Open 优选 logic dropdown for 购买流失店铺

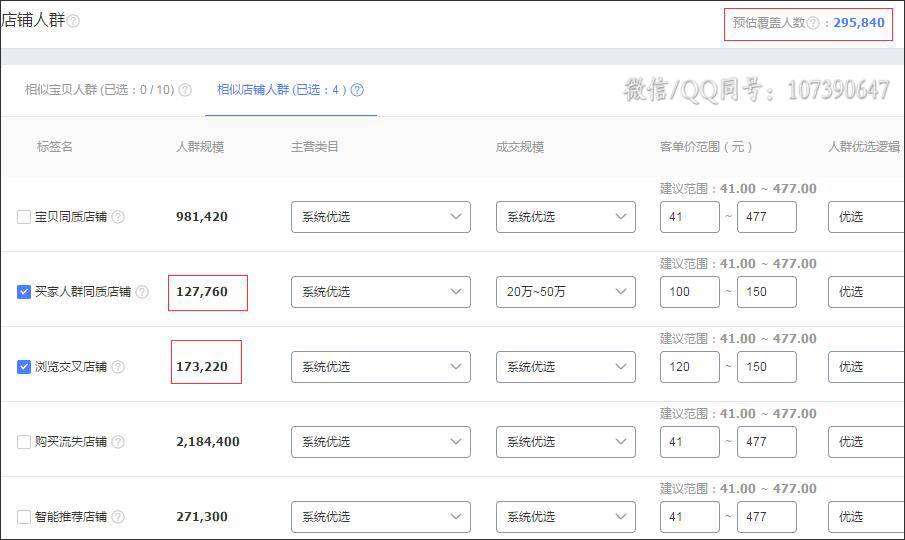866,442
